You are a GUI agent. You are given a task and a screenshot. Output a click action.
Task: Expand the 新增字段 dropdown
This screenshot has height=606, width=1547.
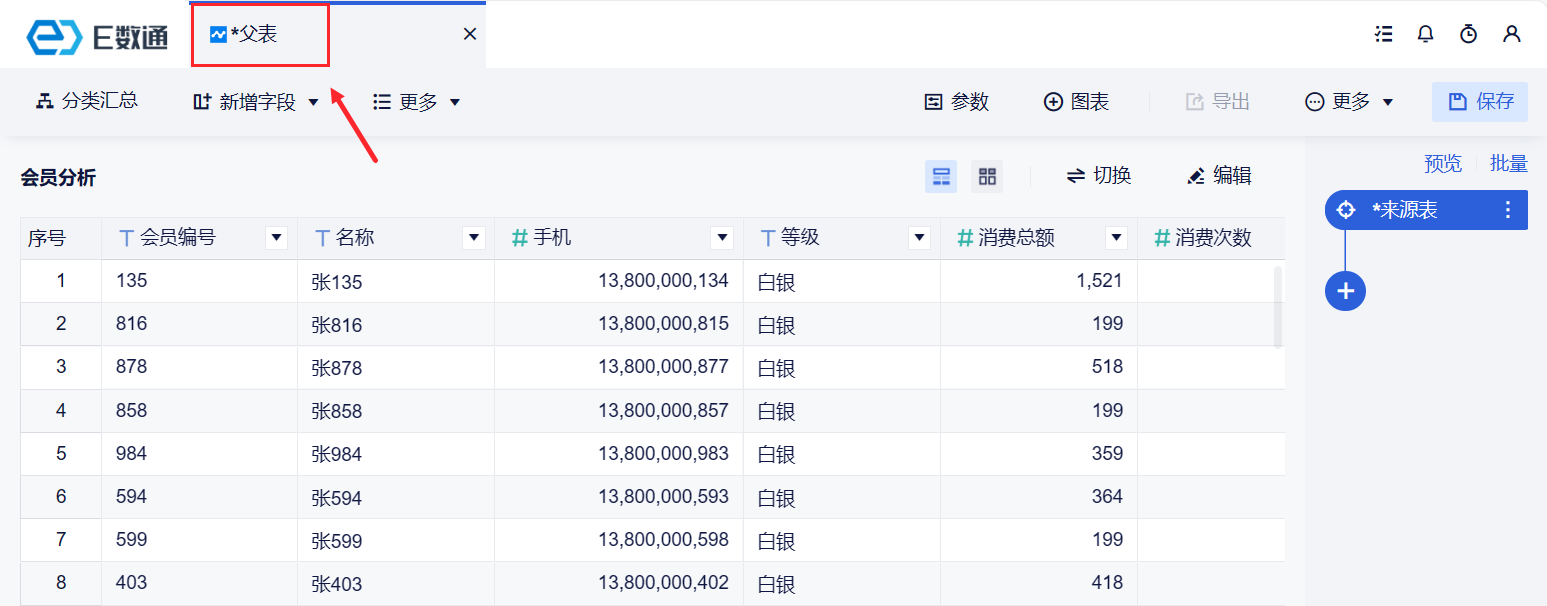tap(313, 102)
